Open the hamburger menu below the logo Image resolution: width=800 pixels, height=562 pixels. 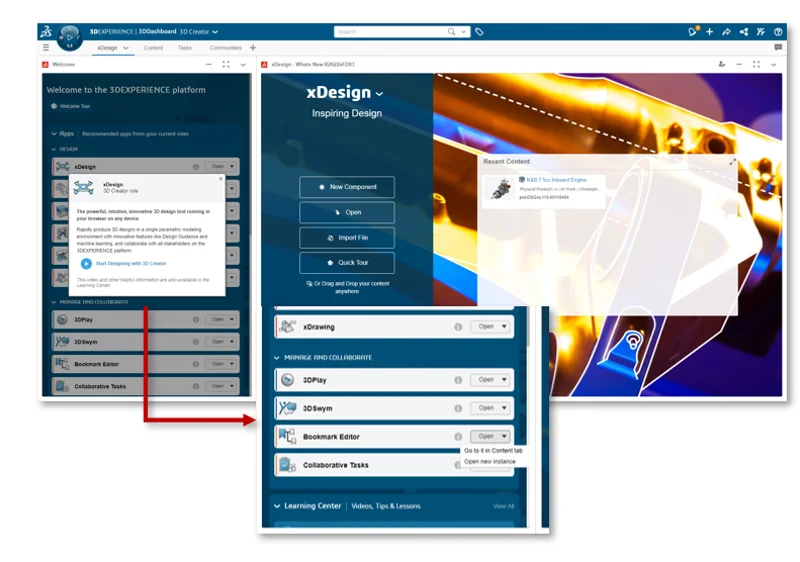pos(46,47)
